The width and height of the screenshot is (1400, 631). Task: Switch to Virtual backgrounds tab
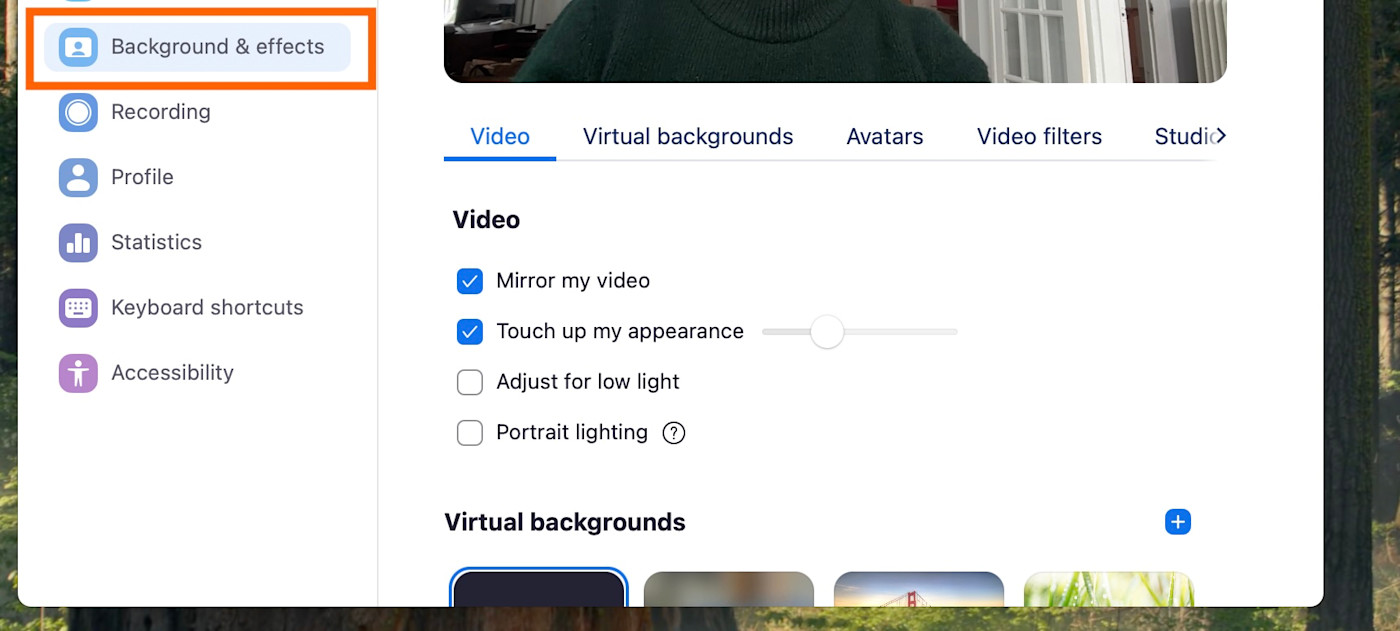tap(688, 137)
